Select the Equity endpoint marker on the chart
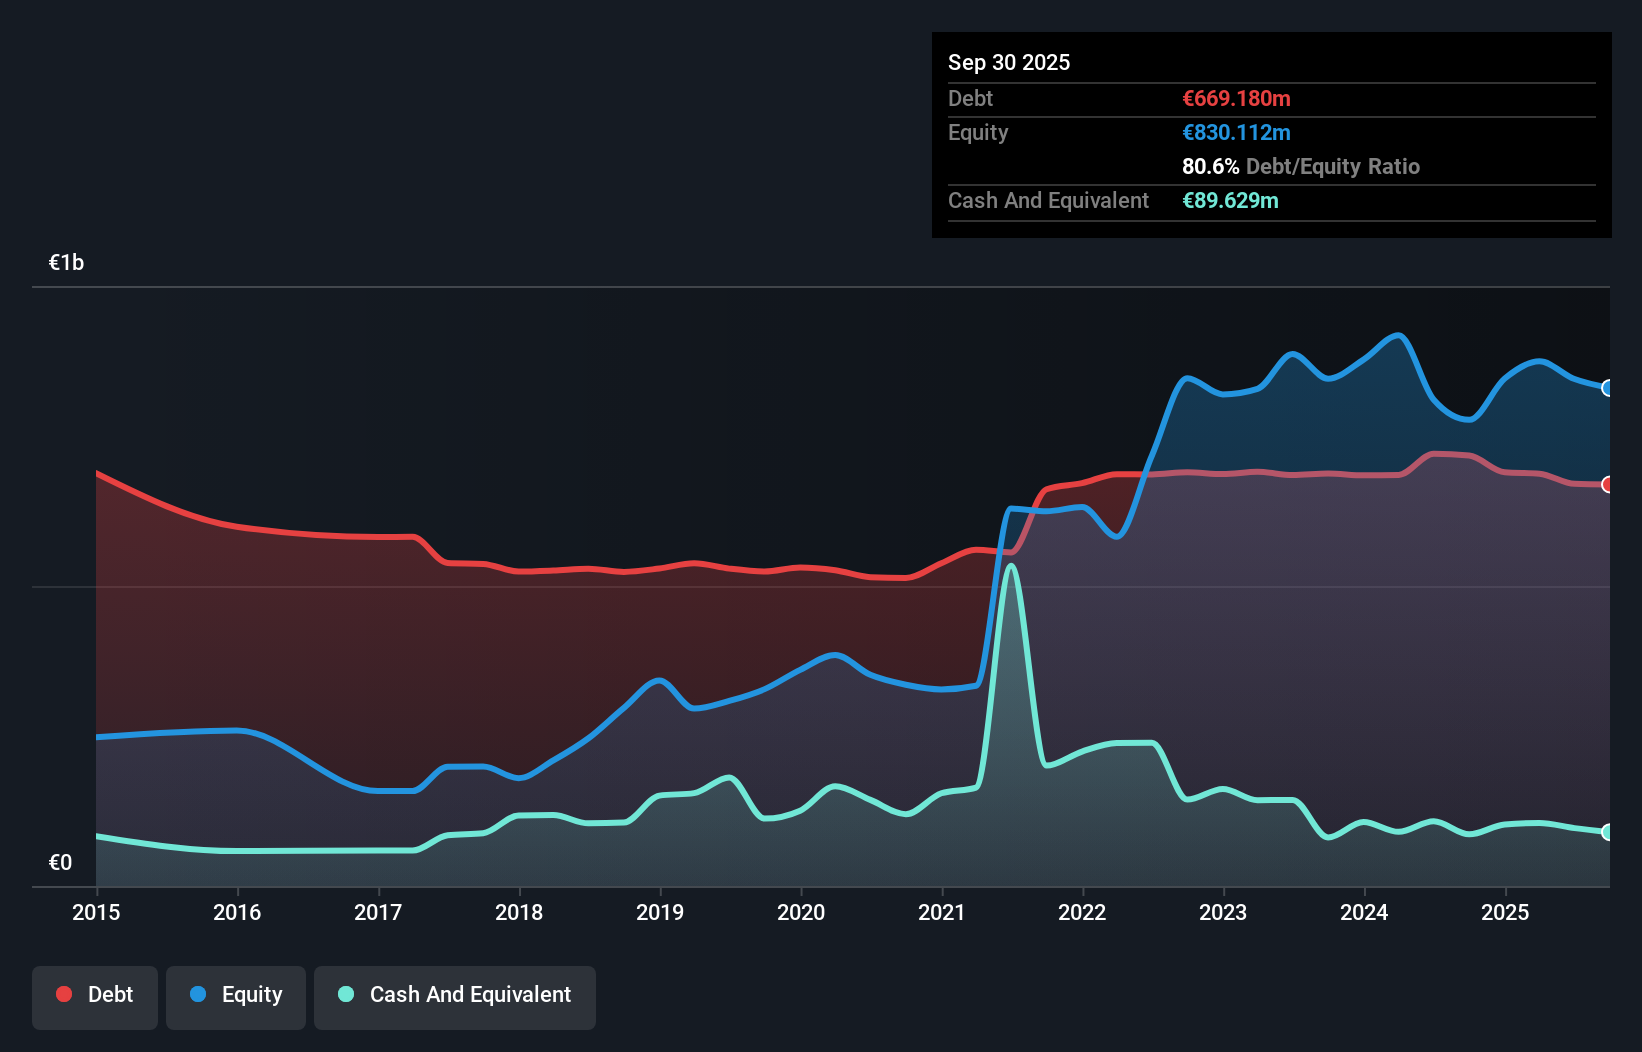The width and height of the screenshot is (1642, 1052). coord(1607,389)
